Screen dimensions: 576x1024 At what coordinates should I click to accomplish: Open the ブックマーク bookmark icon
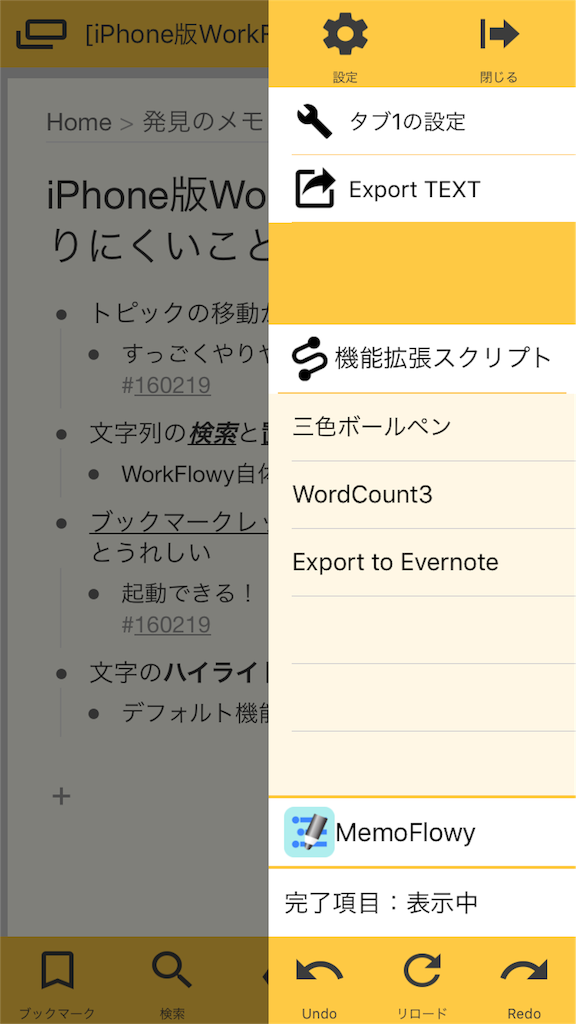(x=57, y=970)
